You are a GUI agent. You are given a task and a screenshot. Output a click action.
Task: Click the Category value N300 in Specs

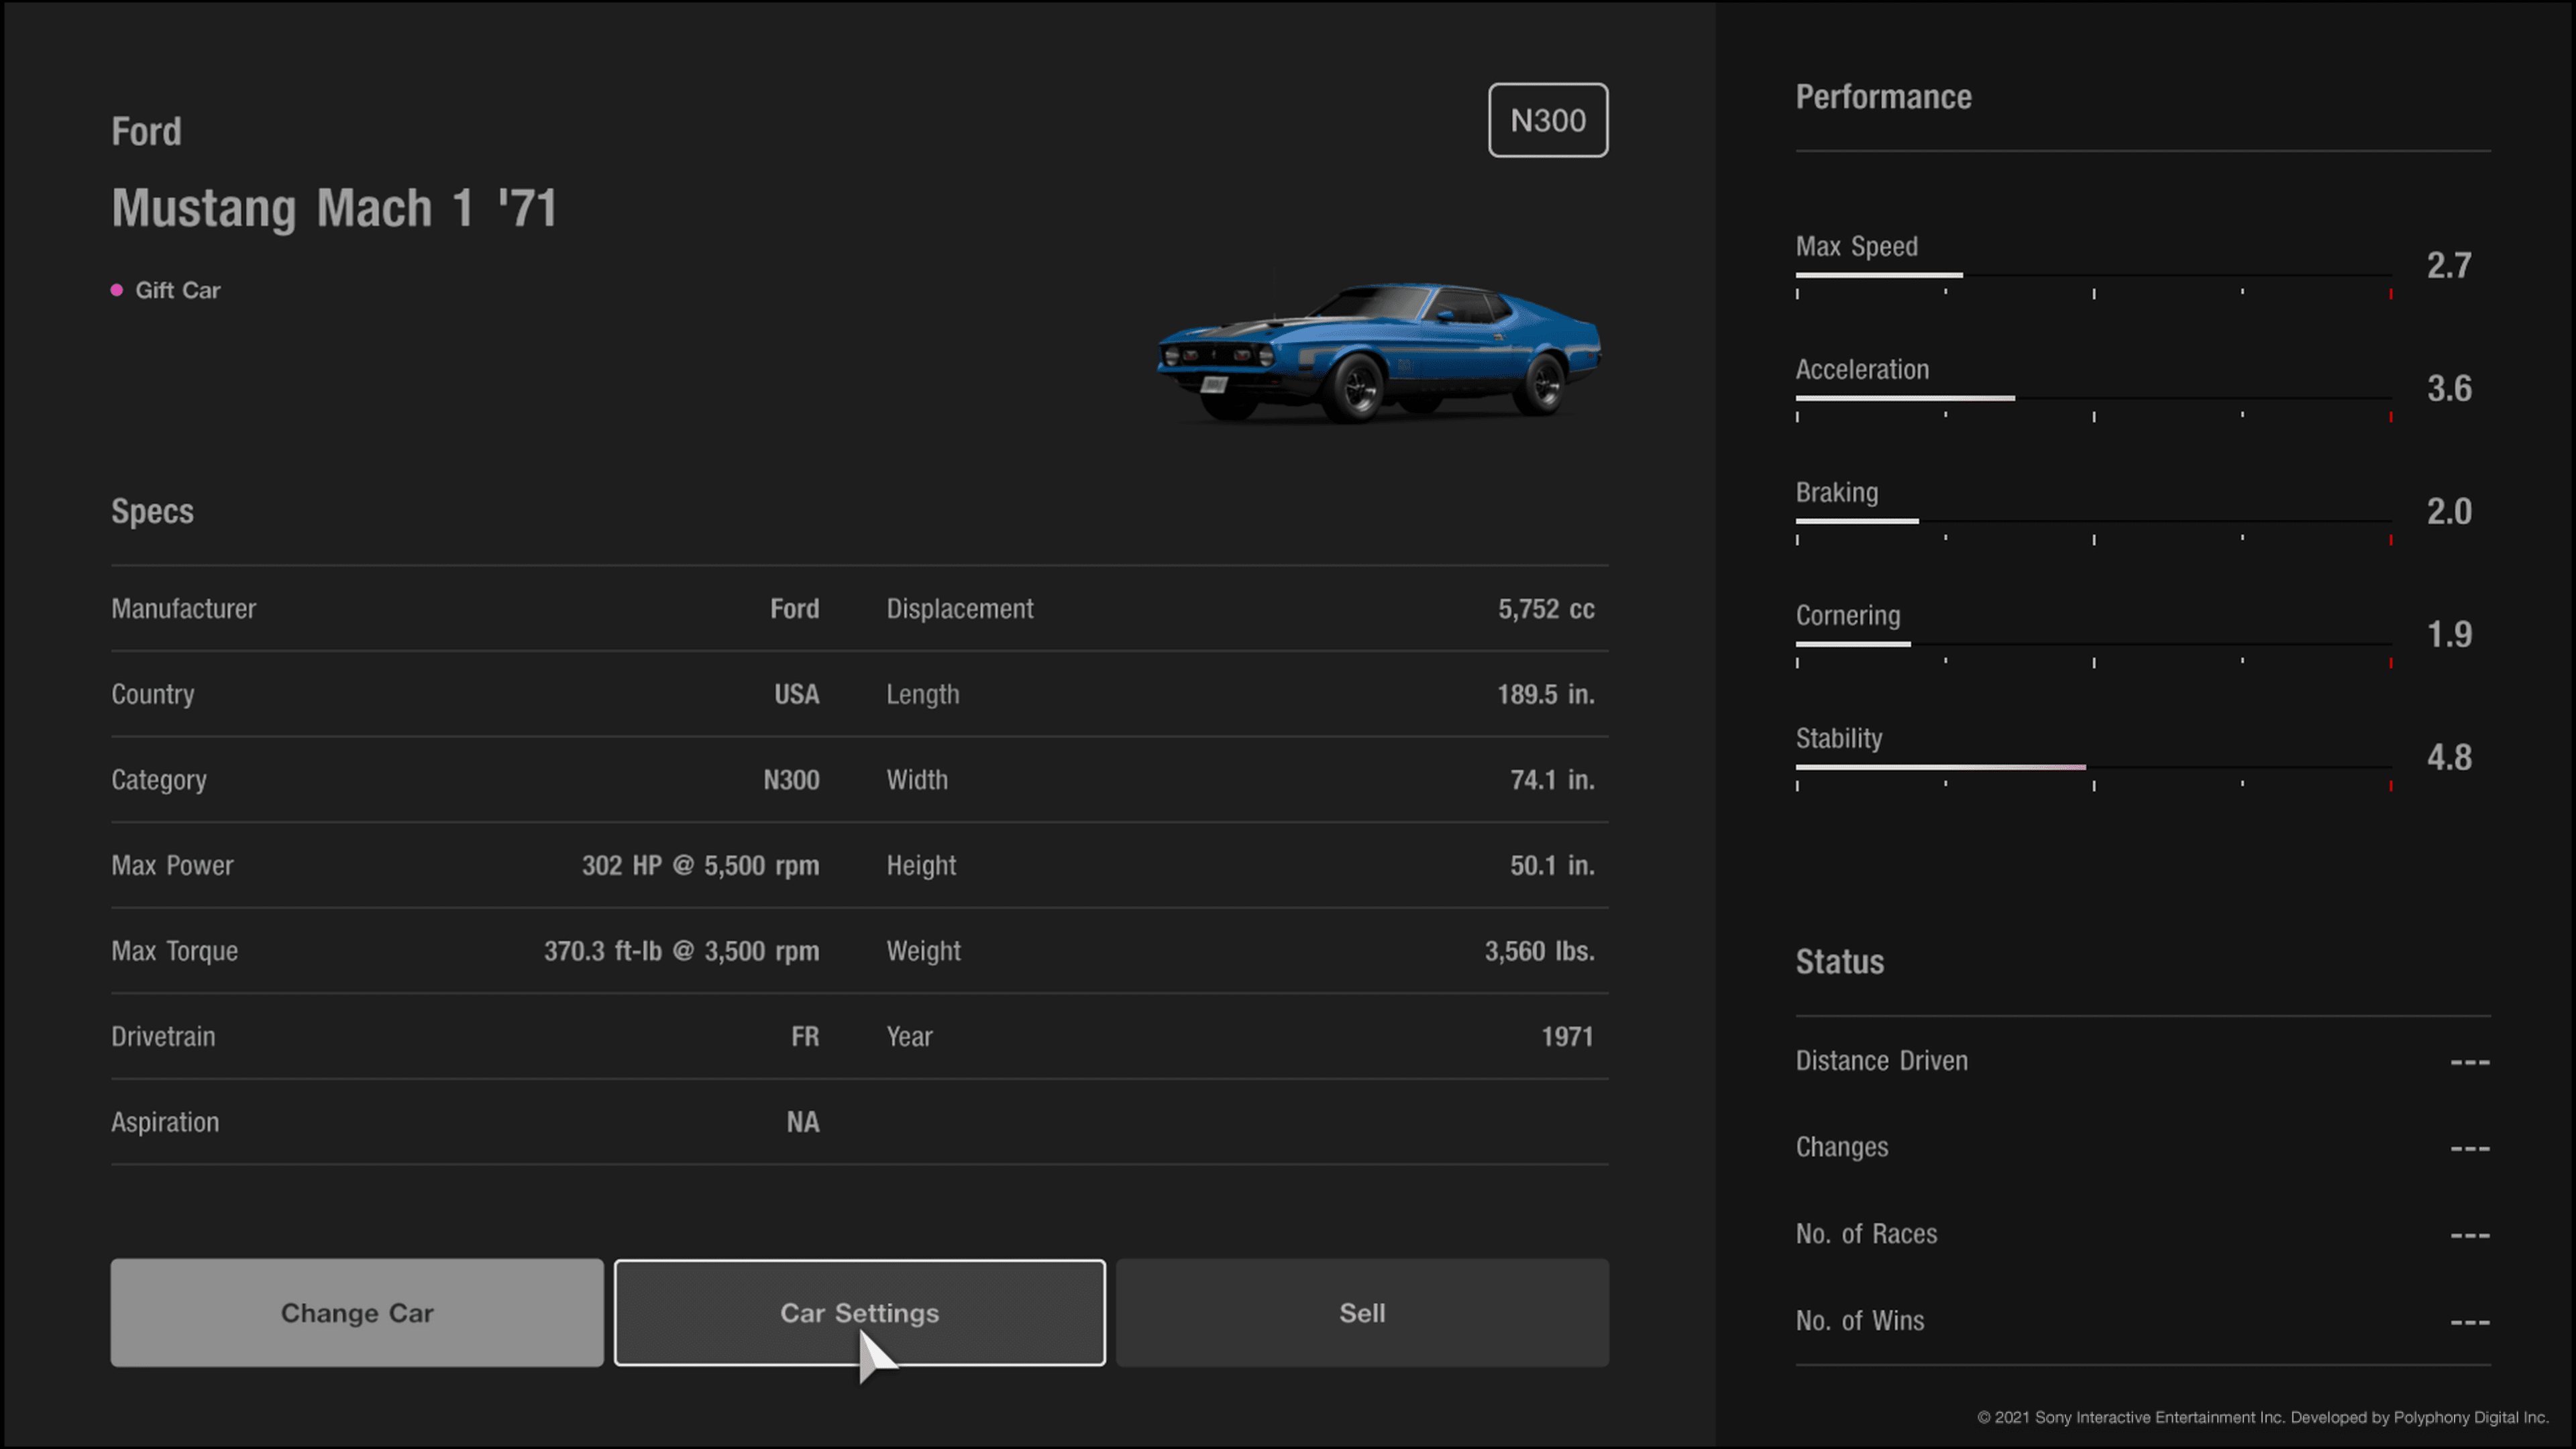coord(791,780)
